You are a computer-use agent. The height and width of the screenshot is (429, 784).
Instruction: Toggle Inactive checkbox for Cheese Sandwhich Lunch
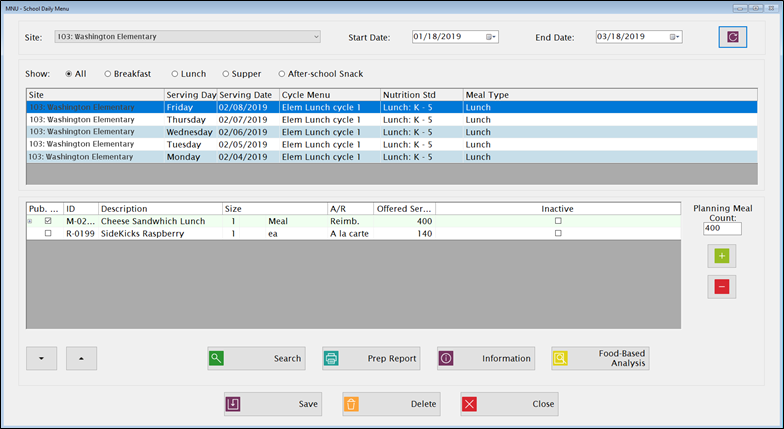558,220
